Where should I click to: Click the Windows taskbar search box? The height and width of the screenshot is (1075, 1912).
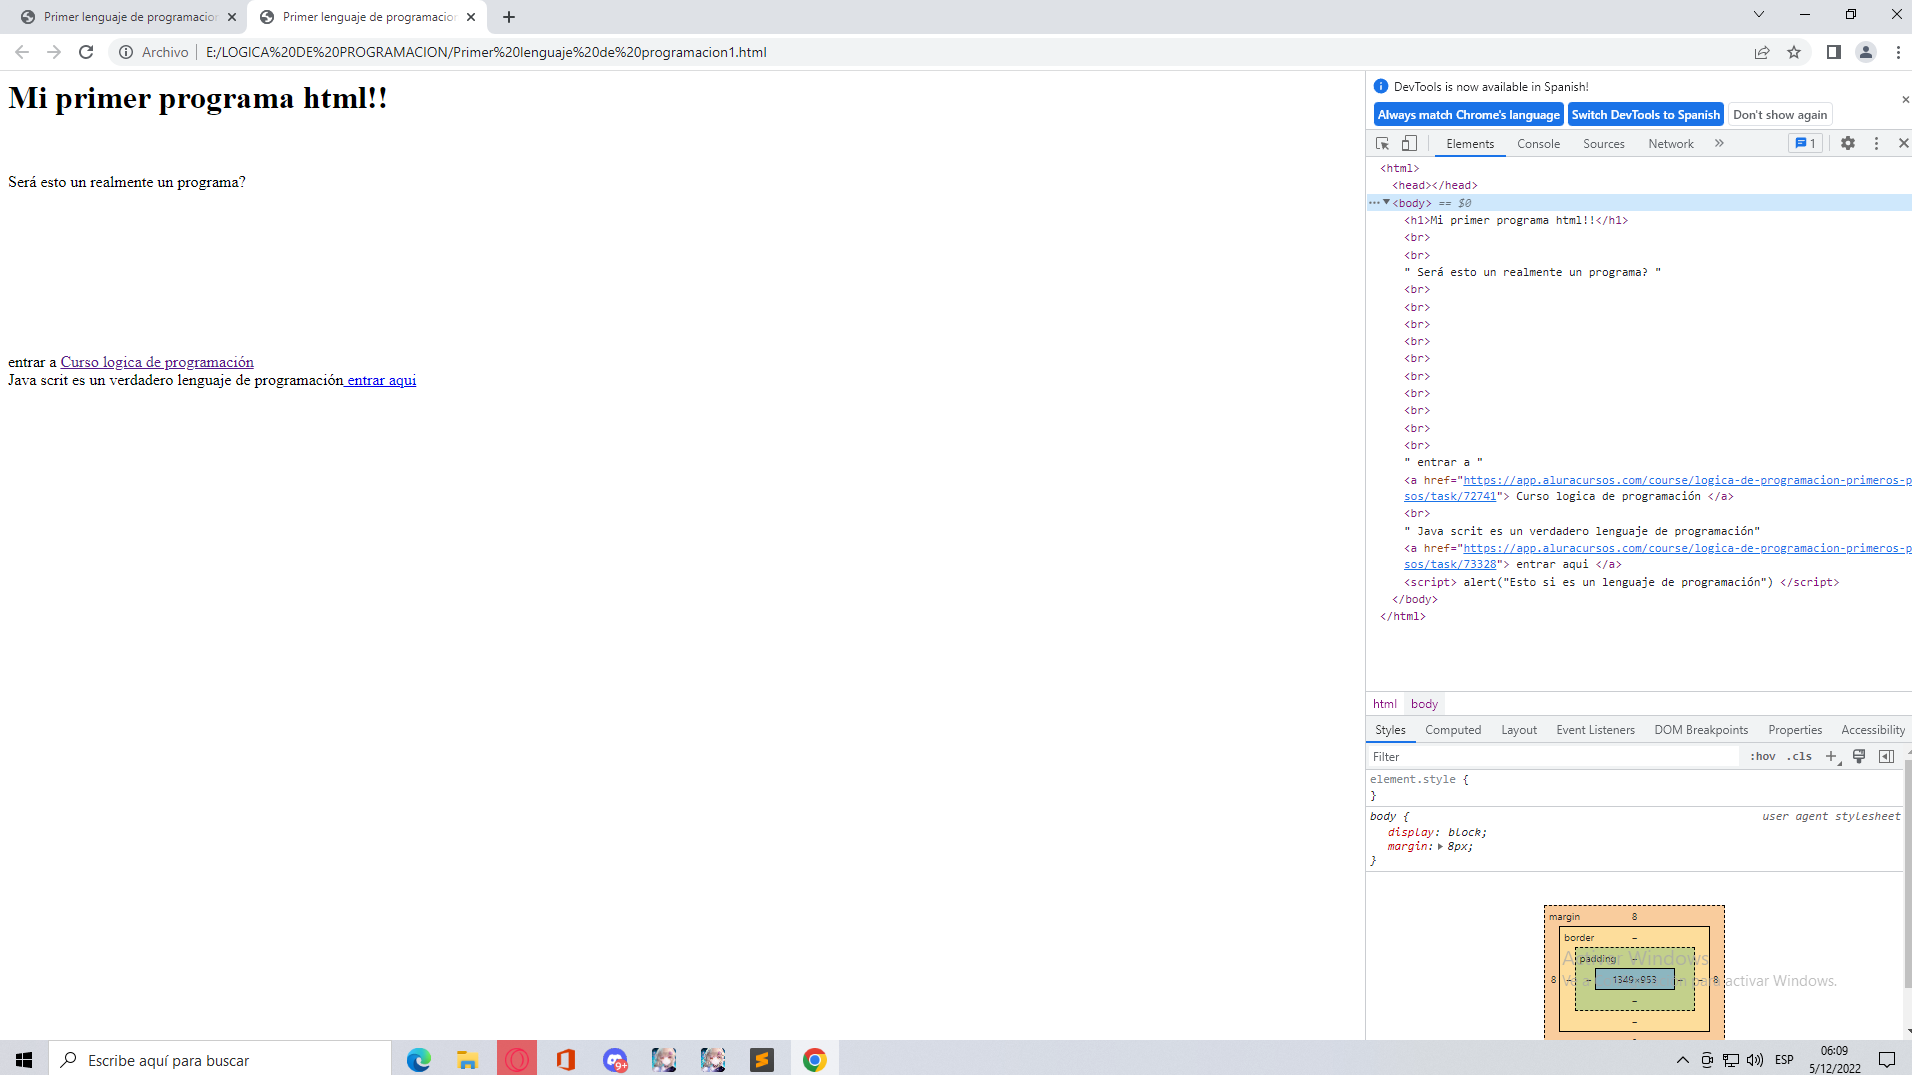(x=220, y=1059)
